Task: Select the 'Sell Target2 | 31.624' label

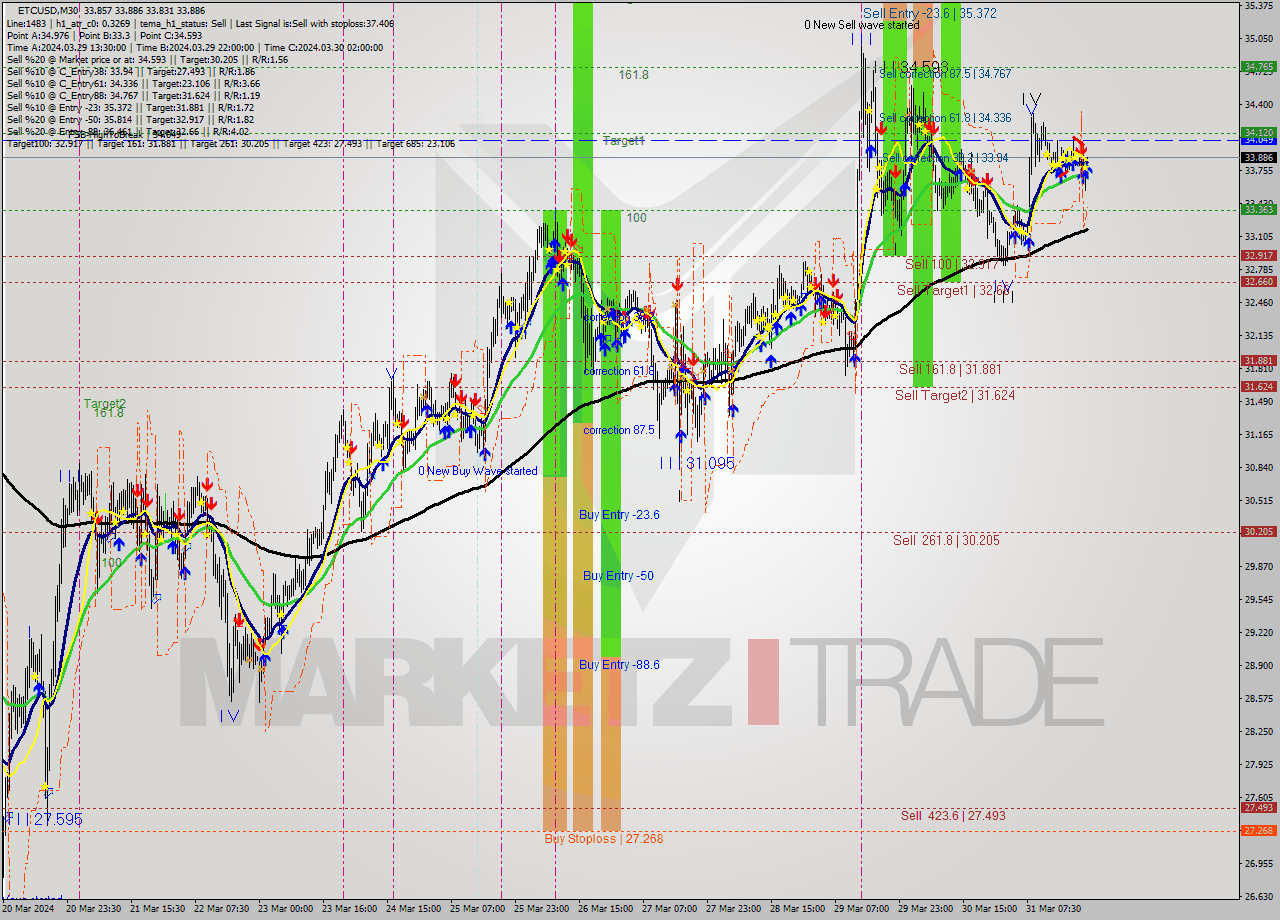Action: pos(955,395)
